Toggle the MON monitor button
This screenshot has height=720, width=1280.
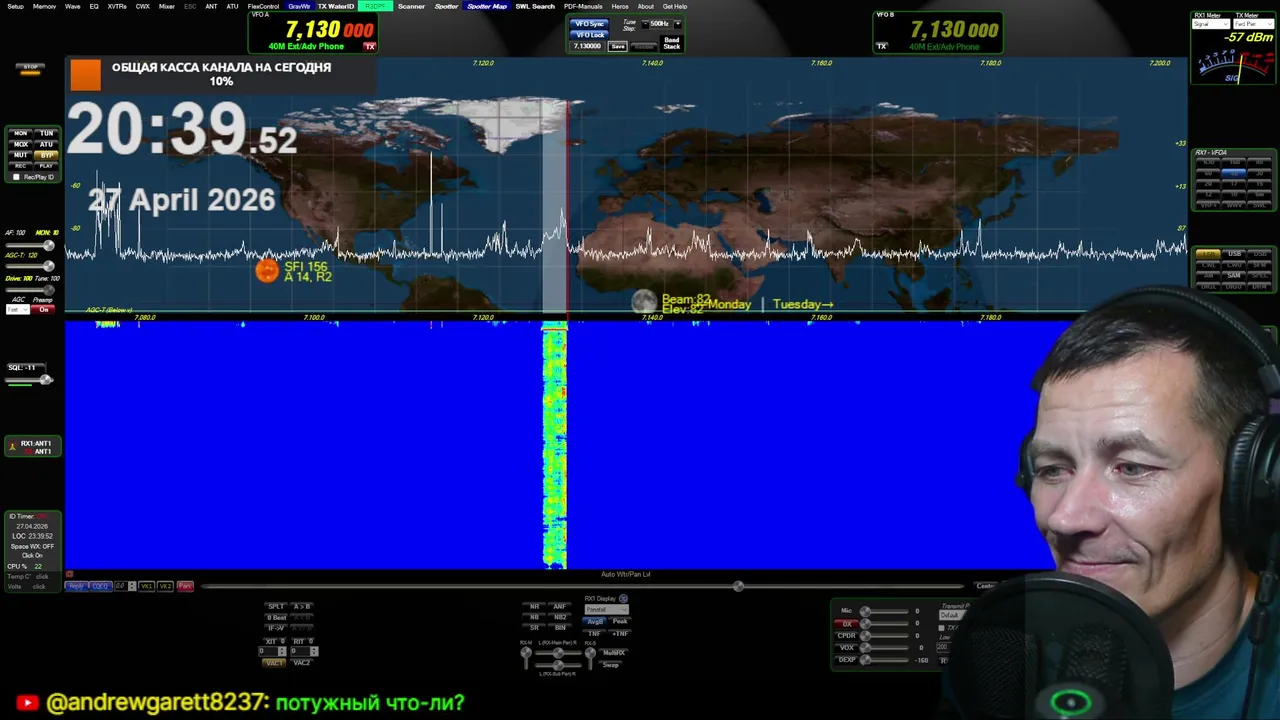tap(20, 133)
